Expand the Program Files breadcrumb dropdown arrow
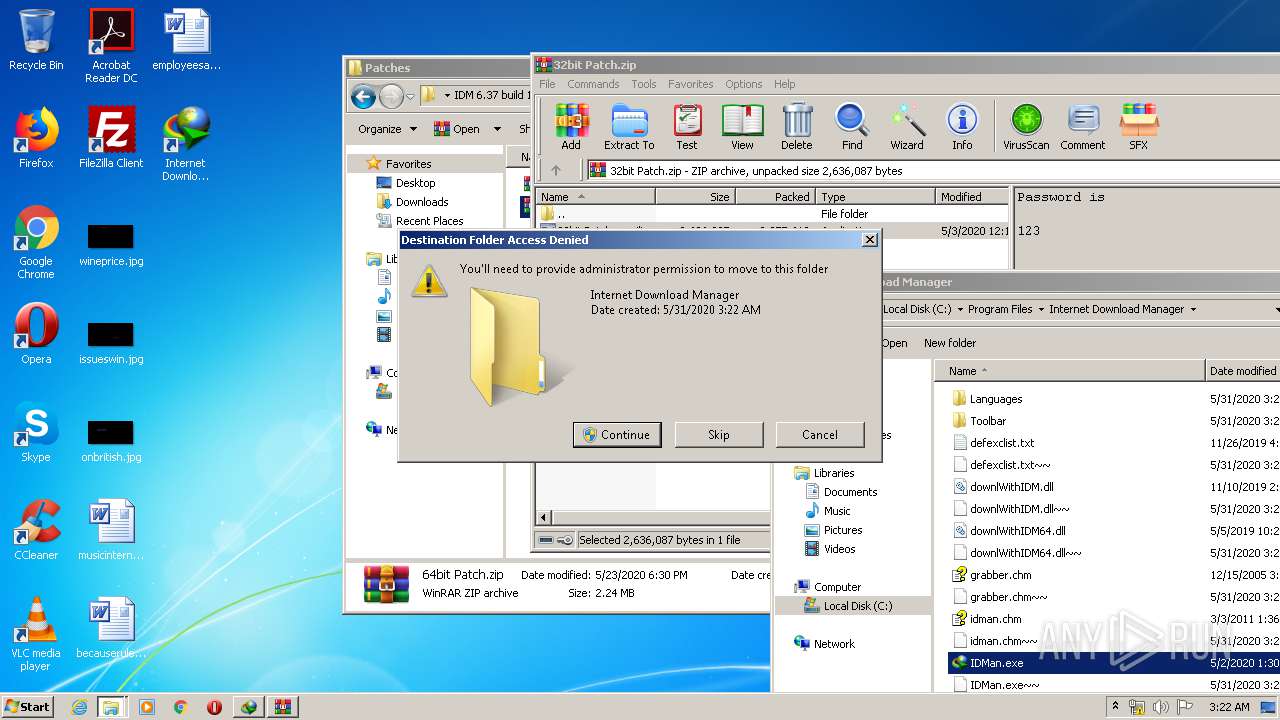The image size is (1280, 720). click(1041, 309)
